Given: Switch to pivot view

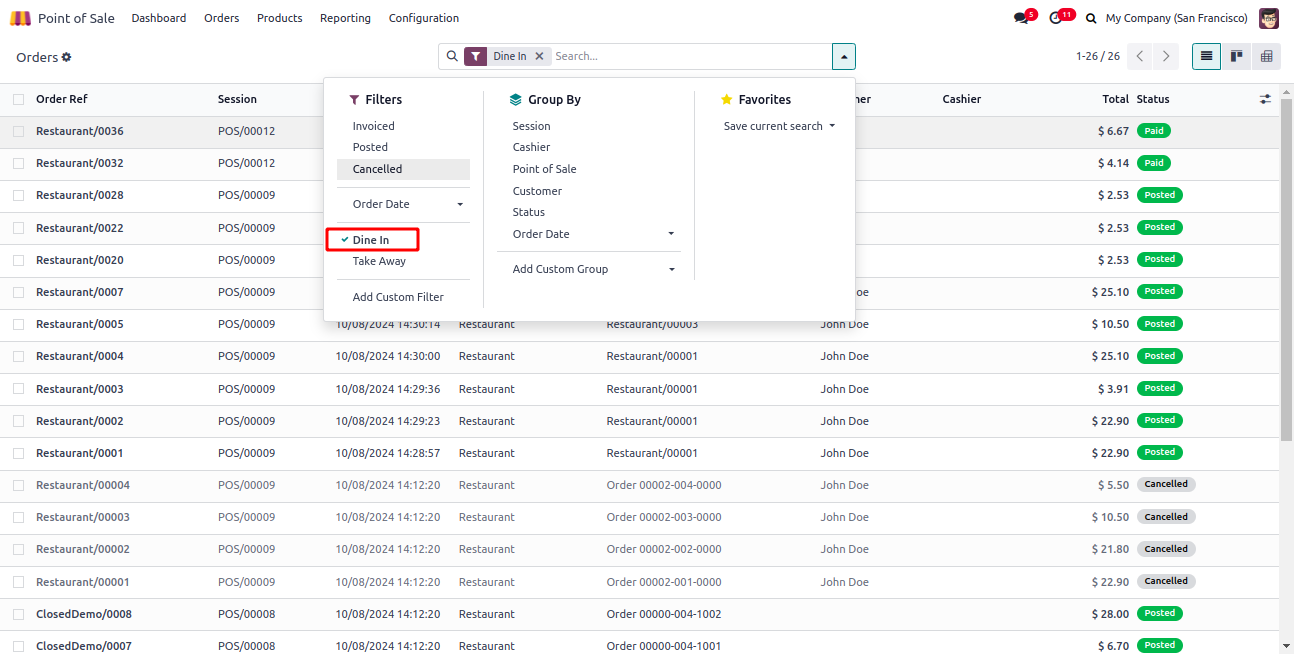Looking at the screenshot, I should [1266, 56].
